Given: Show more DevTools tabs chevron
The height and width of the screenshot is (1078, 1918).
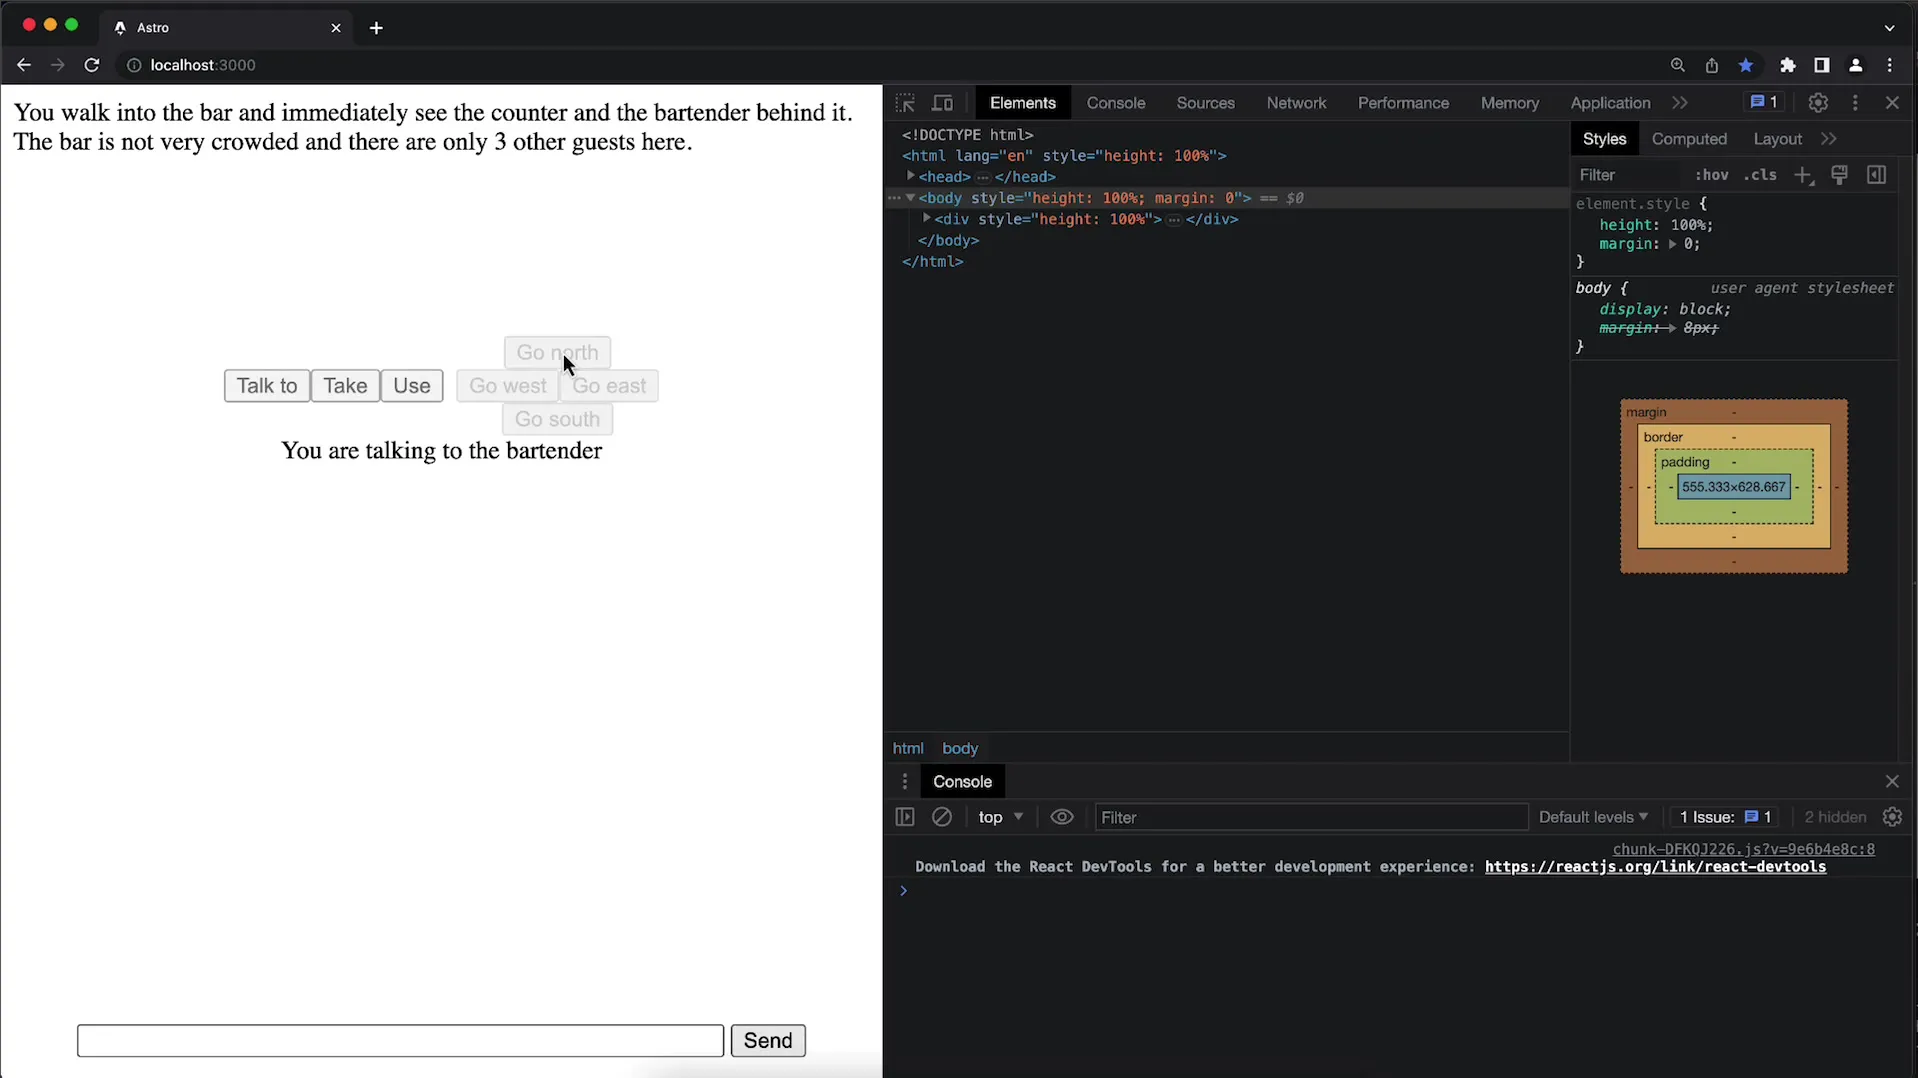Looking at the screenshot, I should [1680, 103].
